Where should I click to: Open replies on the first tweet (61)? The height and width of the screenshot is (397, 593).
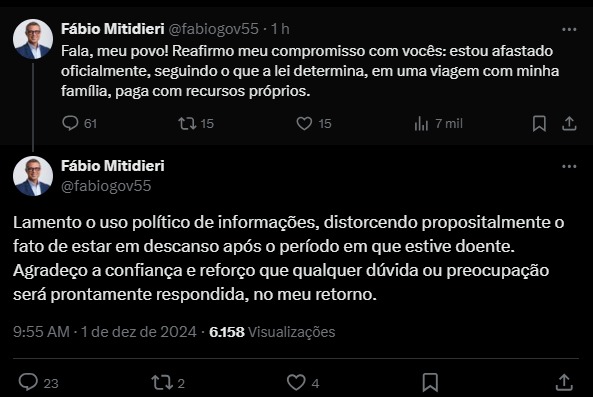(79, 123)
